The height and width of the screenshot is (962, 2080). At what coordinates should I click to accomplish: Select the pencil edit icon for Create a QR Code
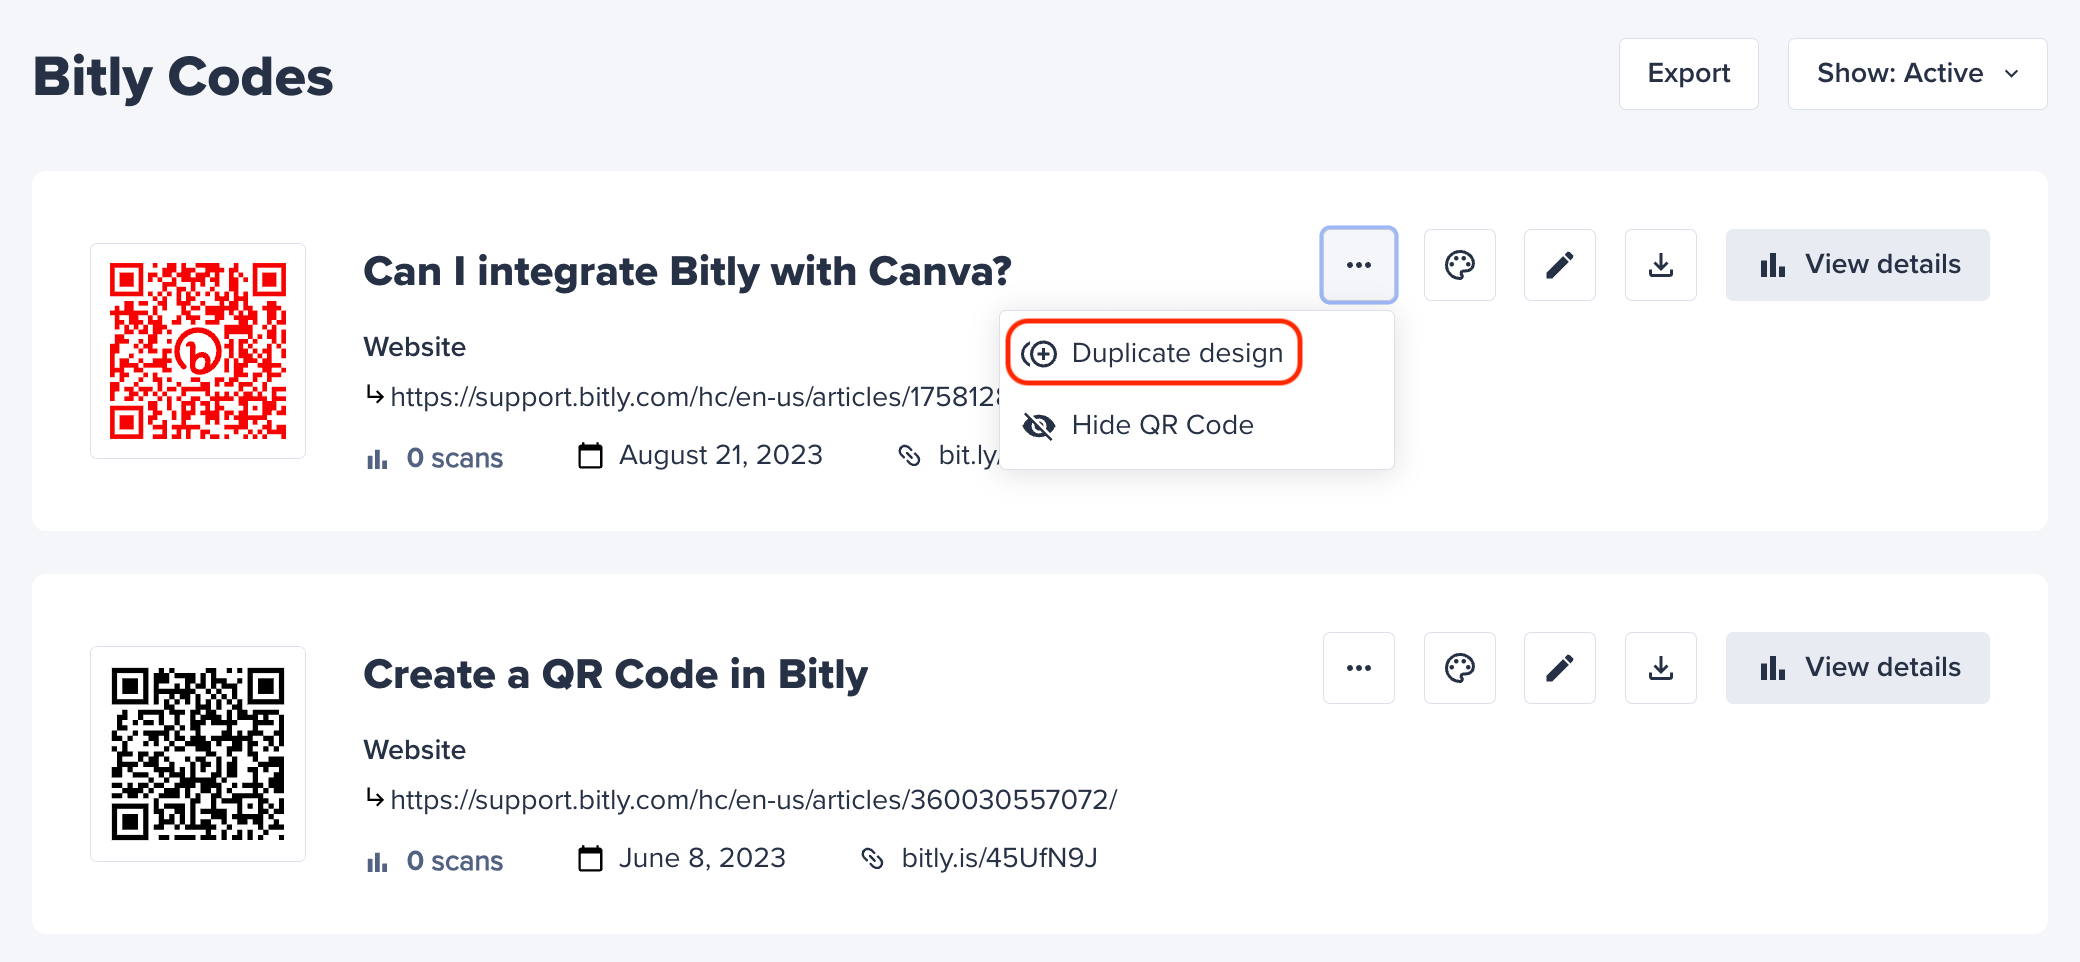[1559, 667]
